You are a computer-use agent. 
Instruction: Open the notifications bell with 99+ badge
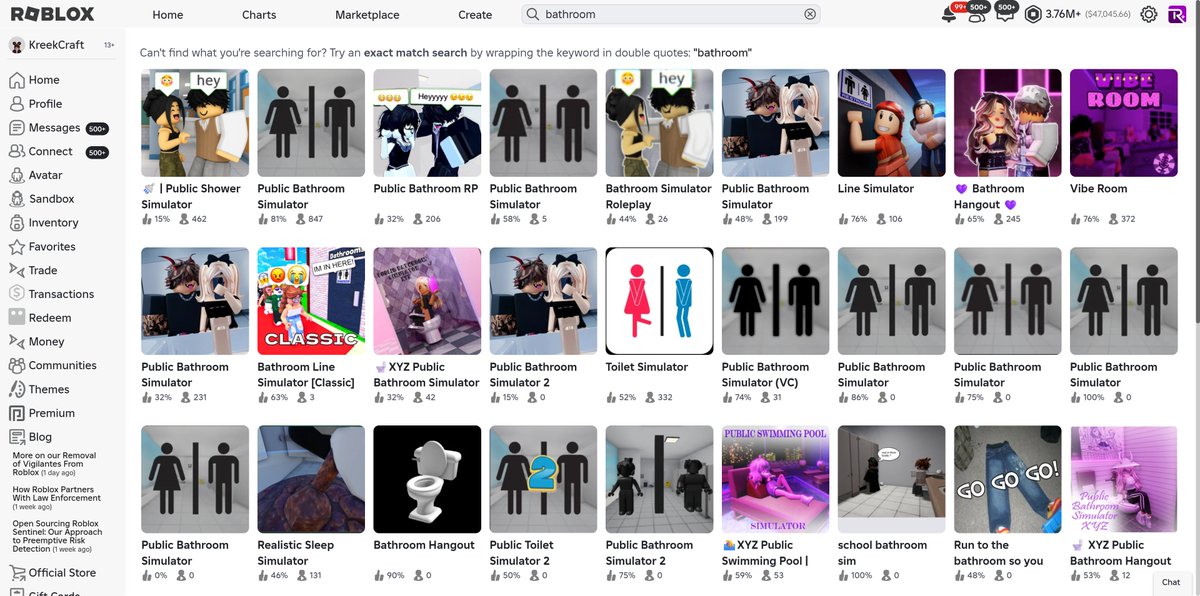[949, 15]
